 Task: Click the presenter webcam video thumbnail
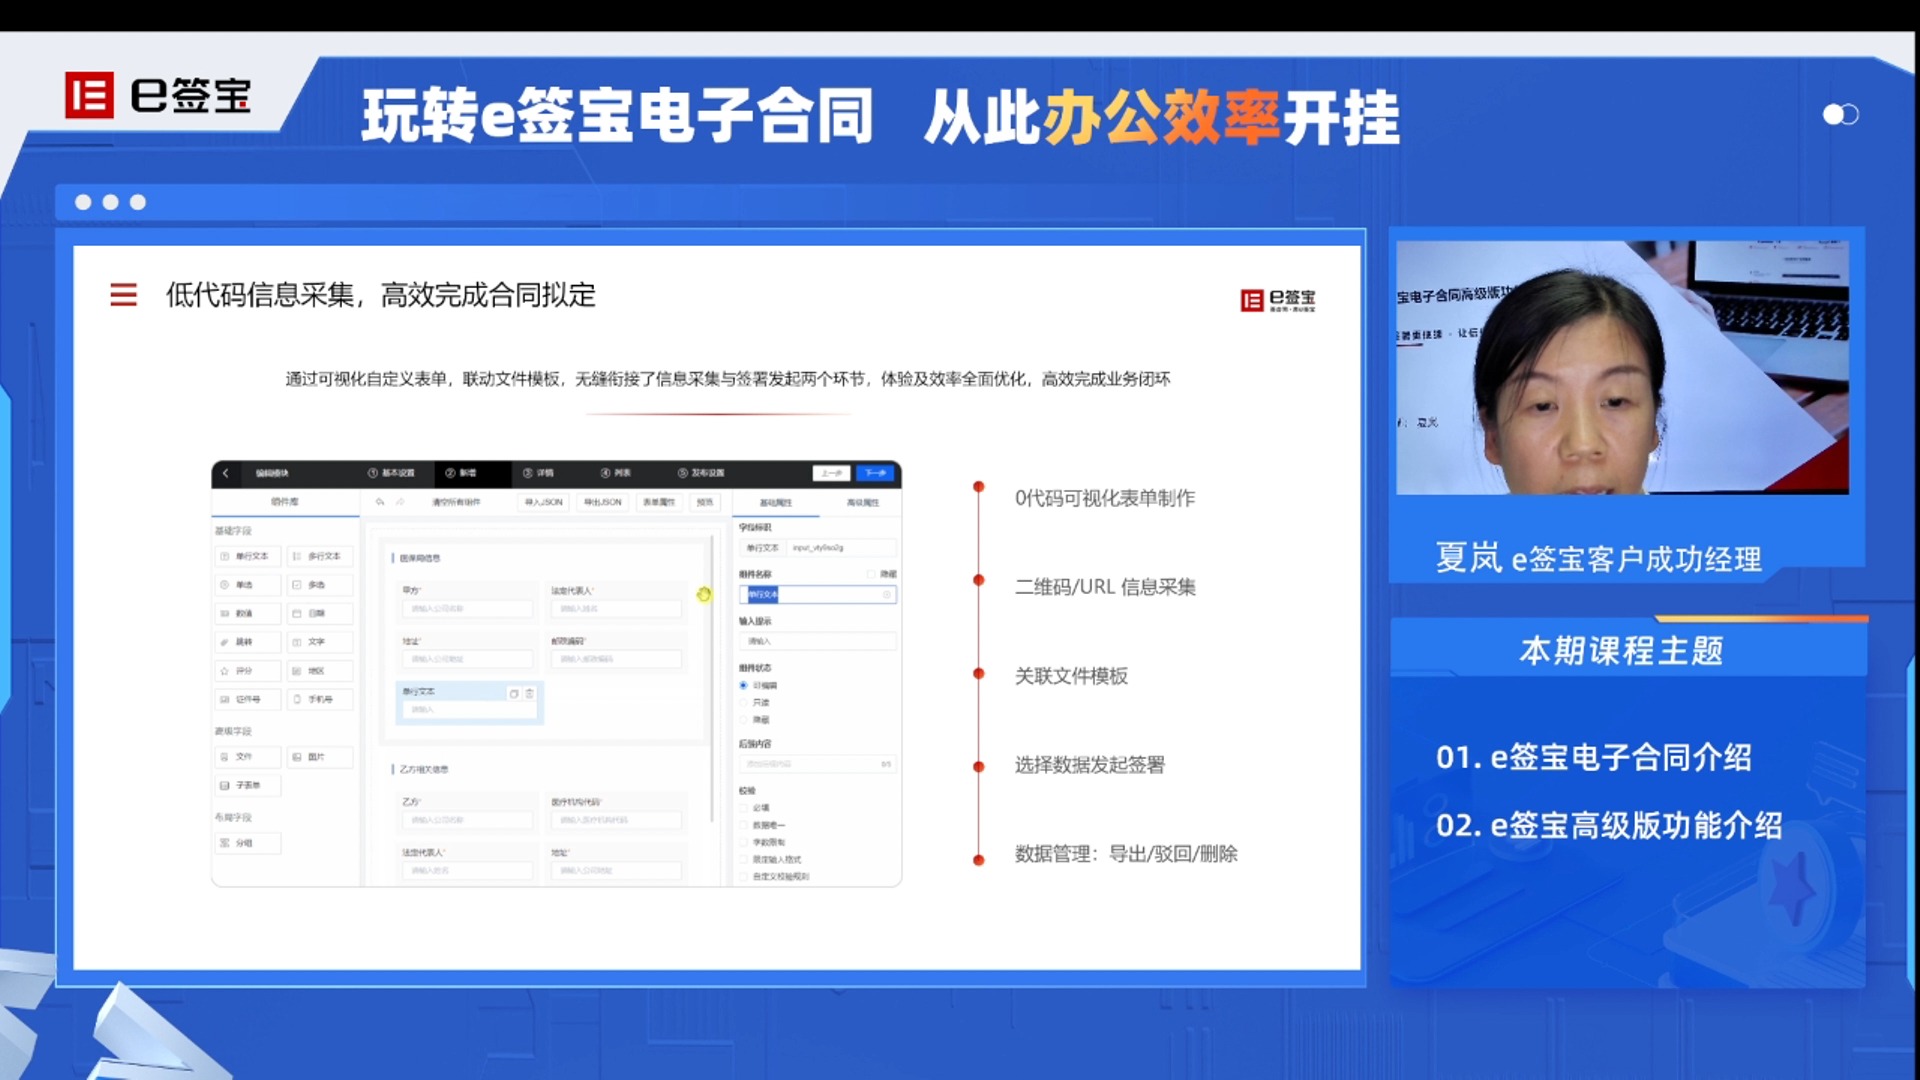pos(1622,367)
